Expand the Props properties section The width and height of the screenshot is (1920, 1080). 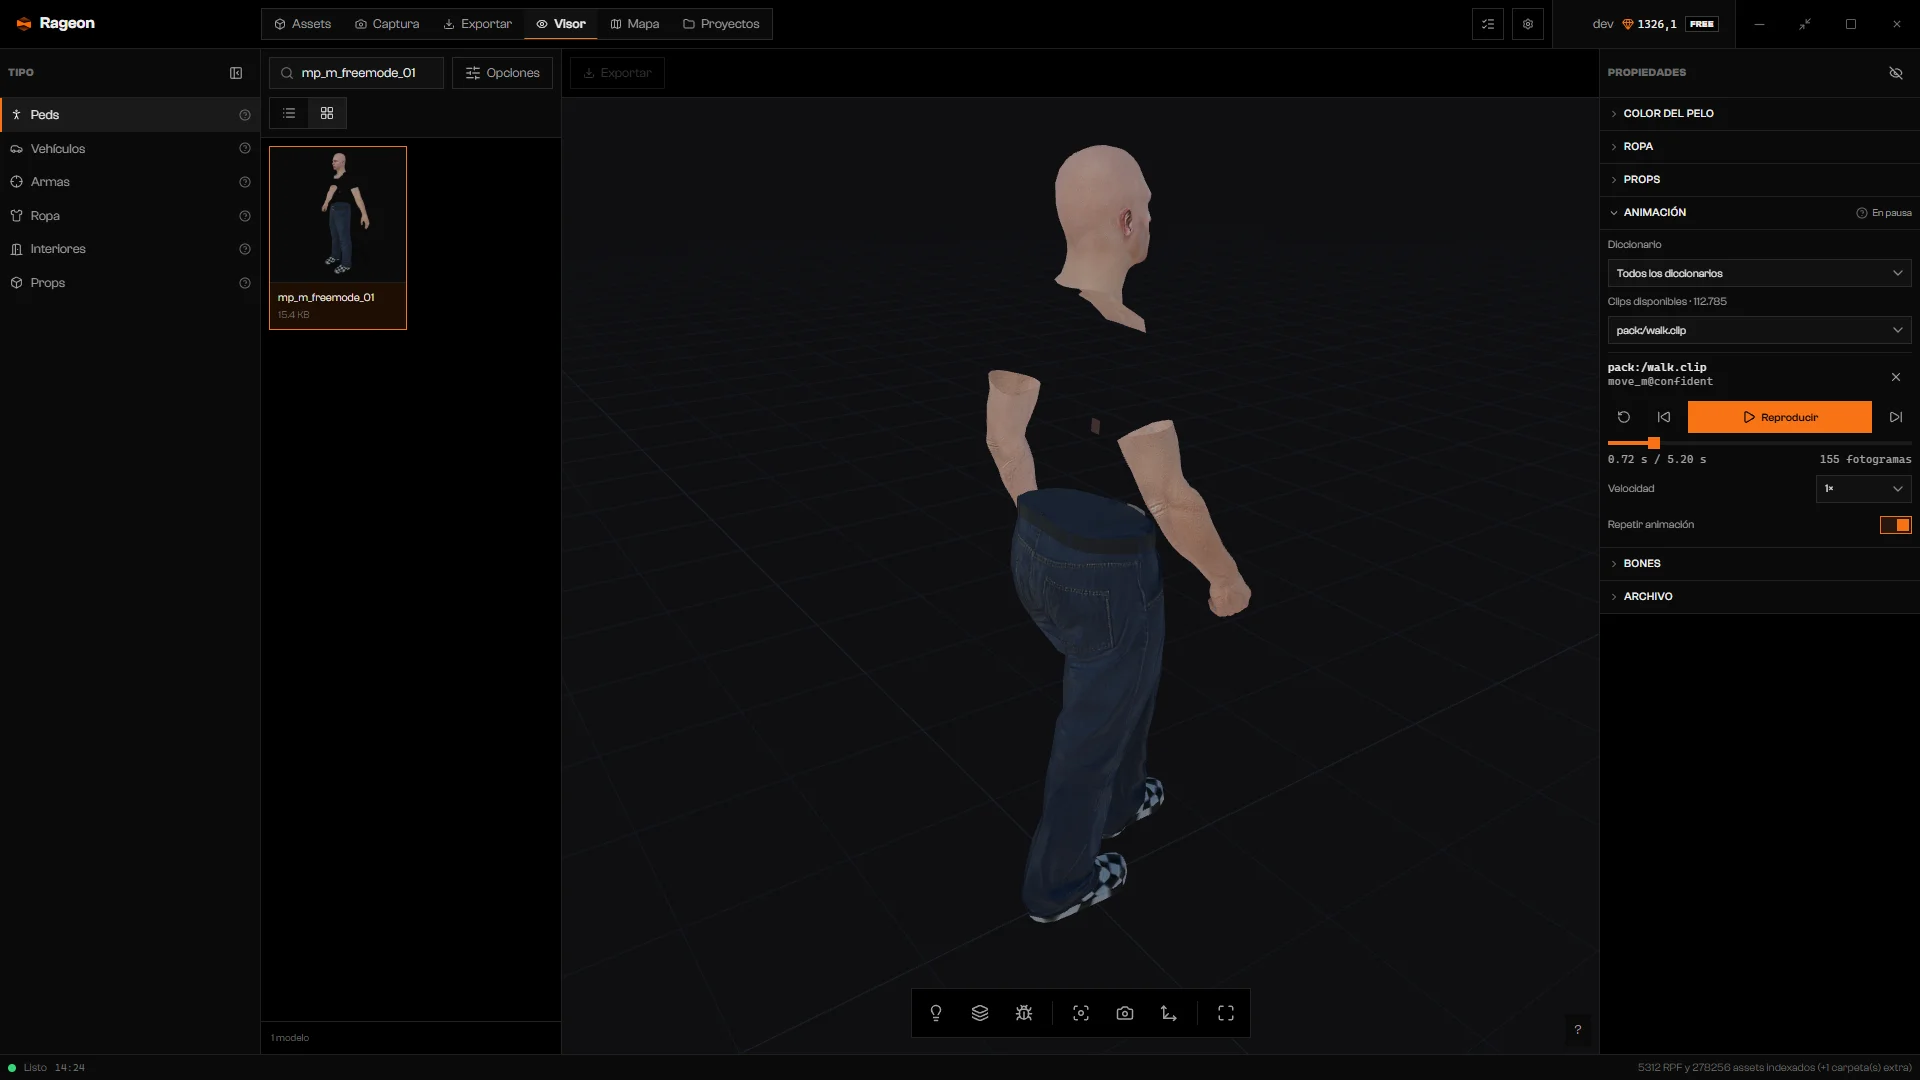tap(1759, 179)
